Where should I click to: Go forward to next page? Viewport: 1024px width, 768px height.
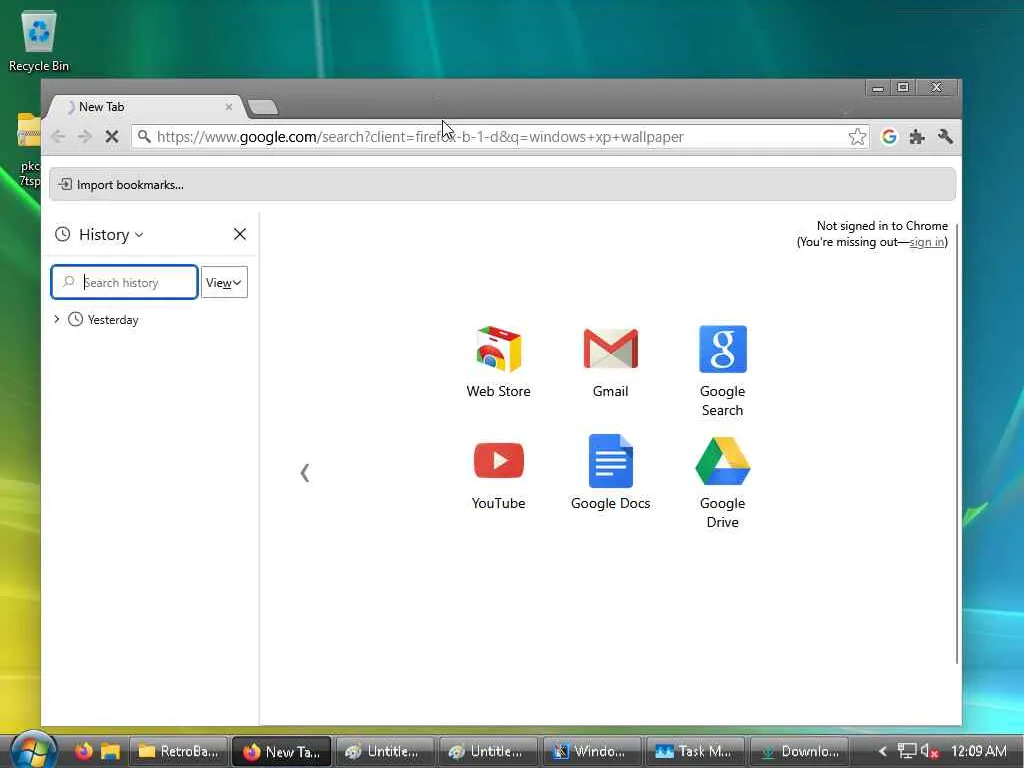[84, 136]
